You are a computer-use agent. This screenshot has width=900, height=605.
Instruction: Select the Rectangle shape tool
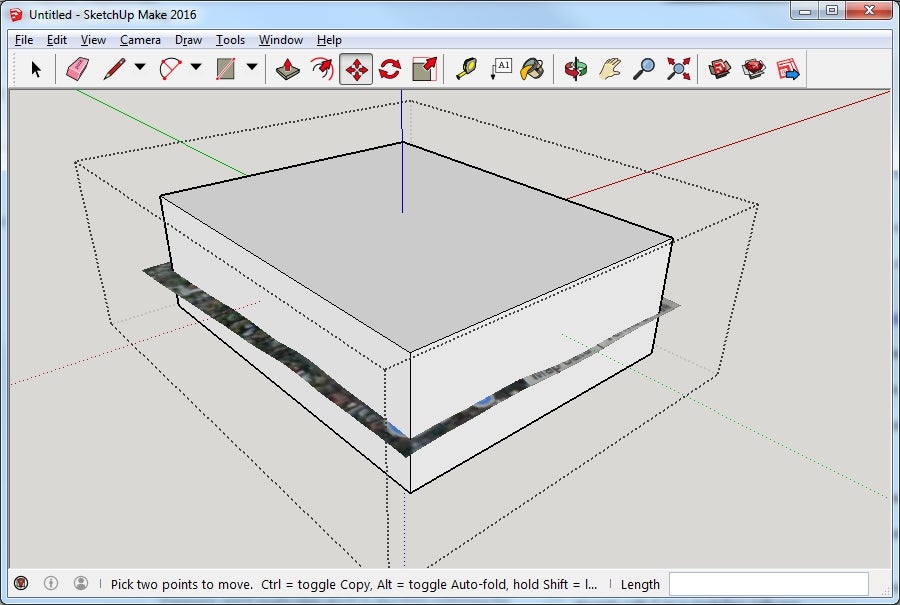pyautogui.click(x=226, y=69)
